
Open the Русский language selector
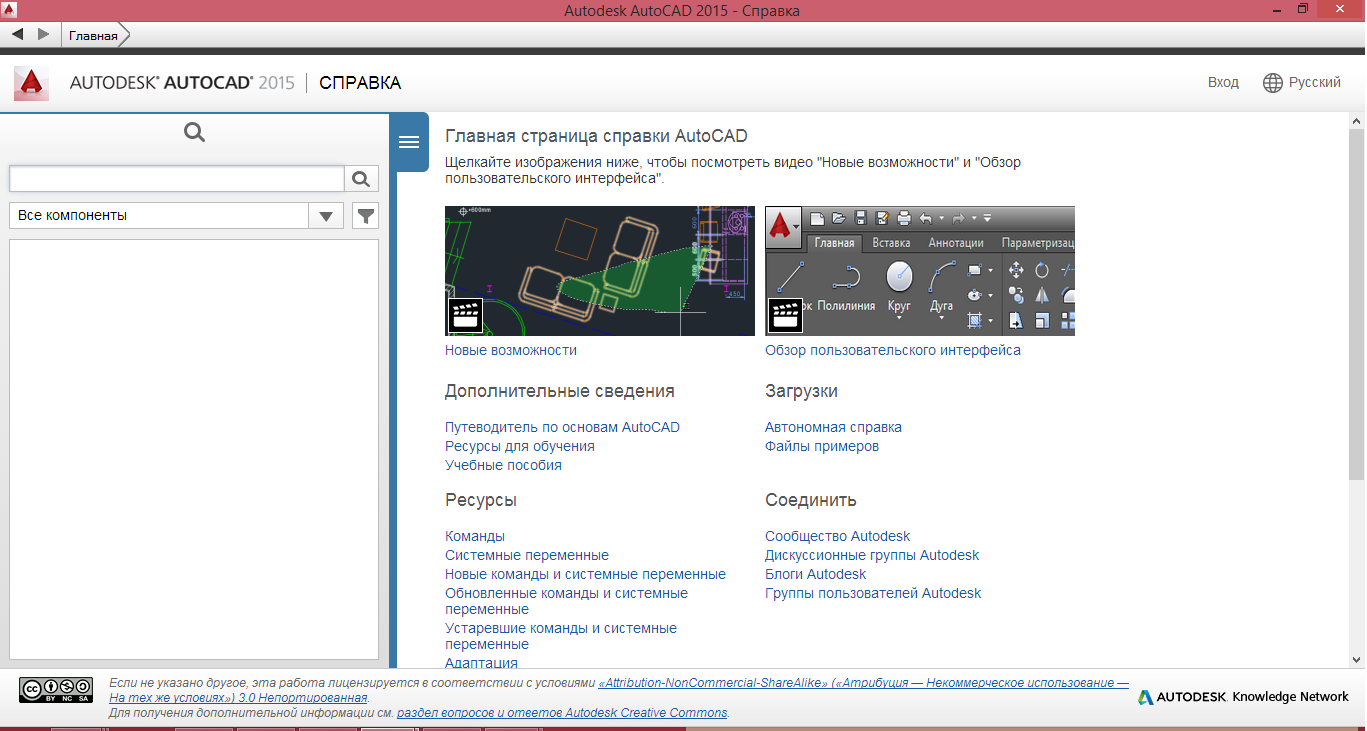[x=1314, y=82]
